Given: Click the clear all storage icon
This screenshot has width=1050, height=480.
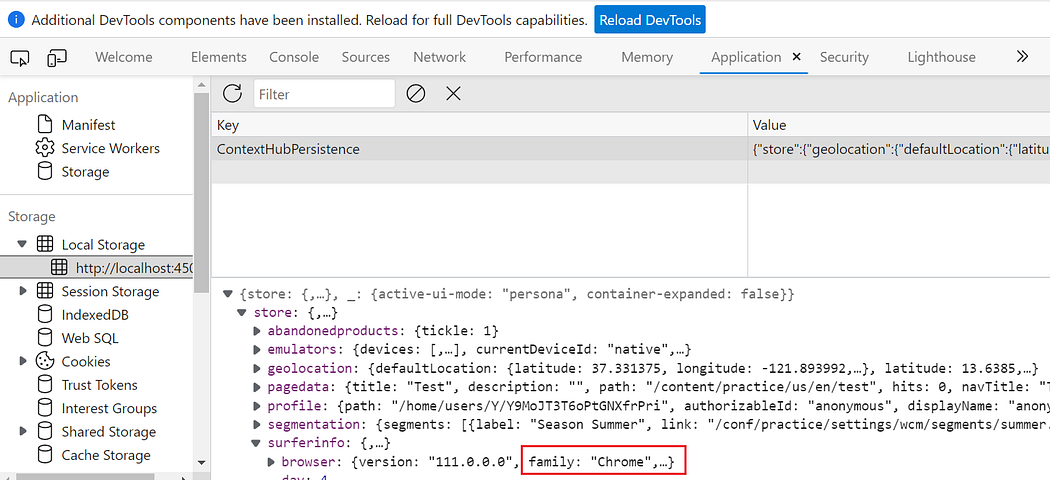Looking at the screenshot, I should (416, 94).
